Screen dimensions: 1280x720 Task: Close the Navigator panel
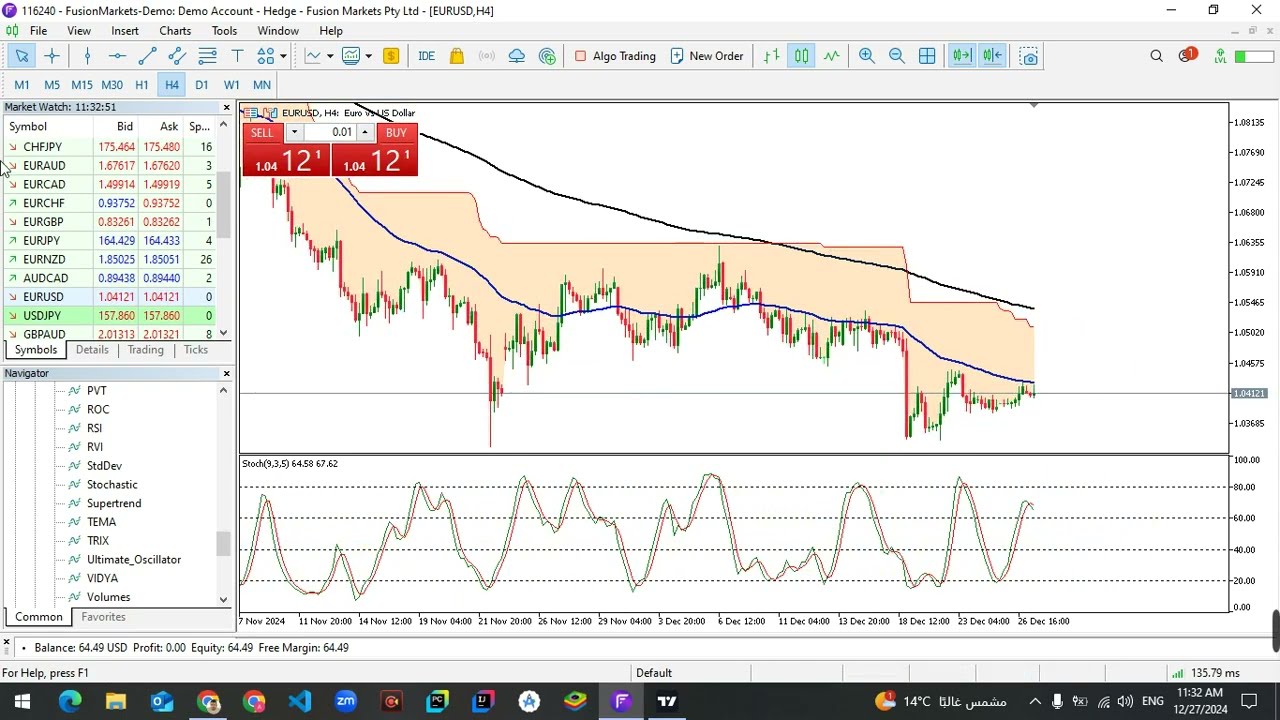coord(226,373)
